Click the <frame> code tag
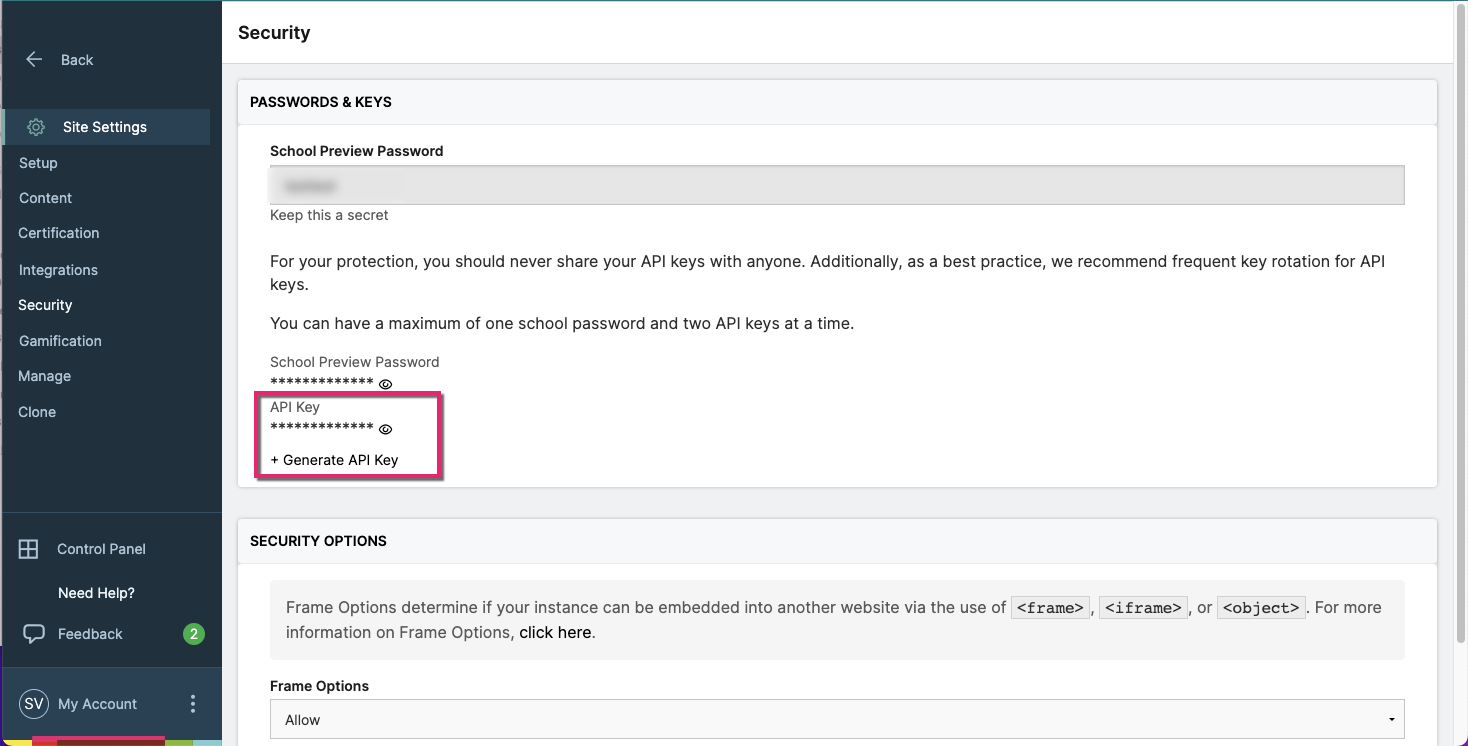The image size is (1468, 746). click(x=1049, y=607)
